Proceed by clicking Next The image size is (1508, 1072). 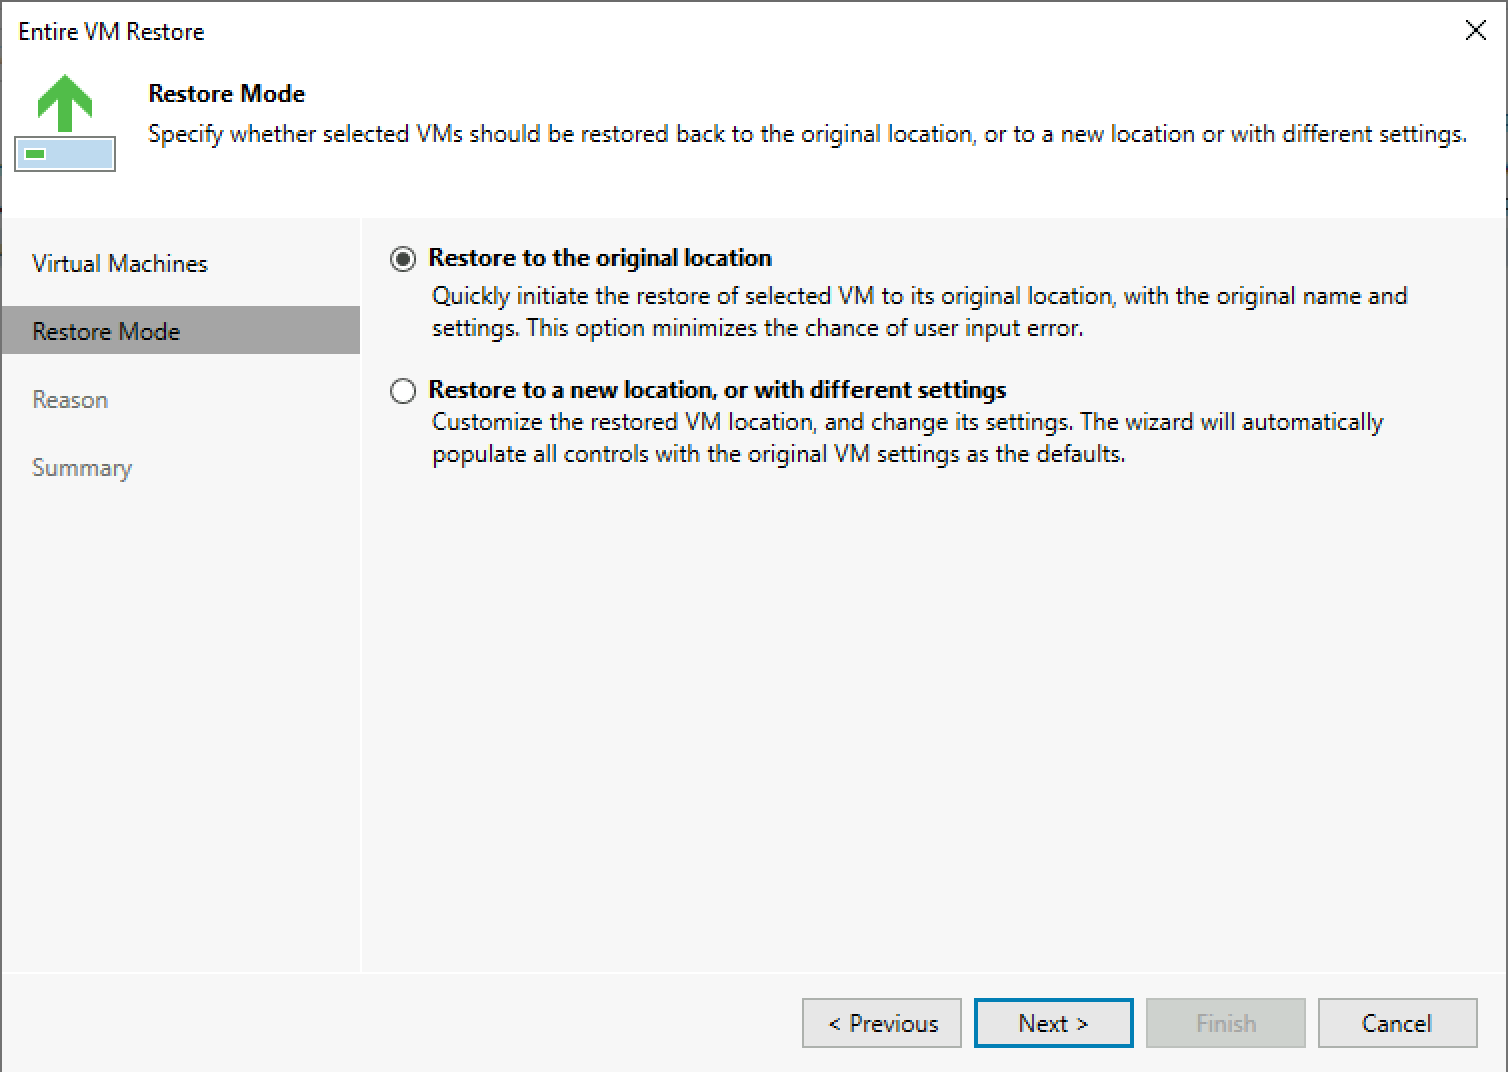coord(1052,1023)
